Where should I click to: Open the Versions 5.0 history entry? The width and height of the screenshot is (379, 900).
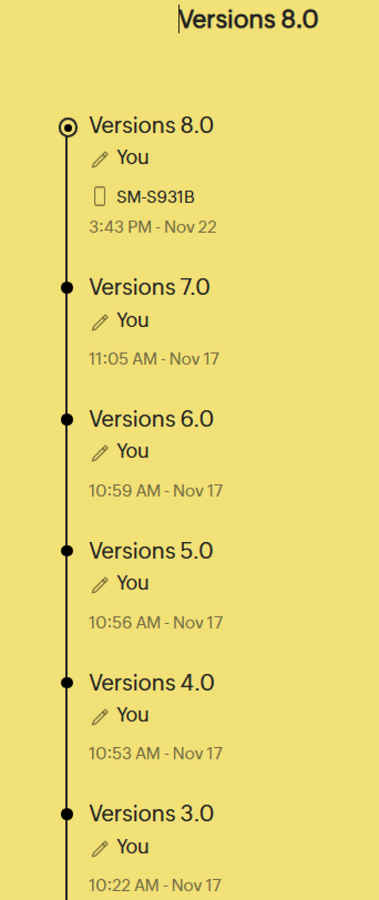pyautogui.click(x=151, y=550)
